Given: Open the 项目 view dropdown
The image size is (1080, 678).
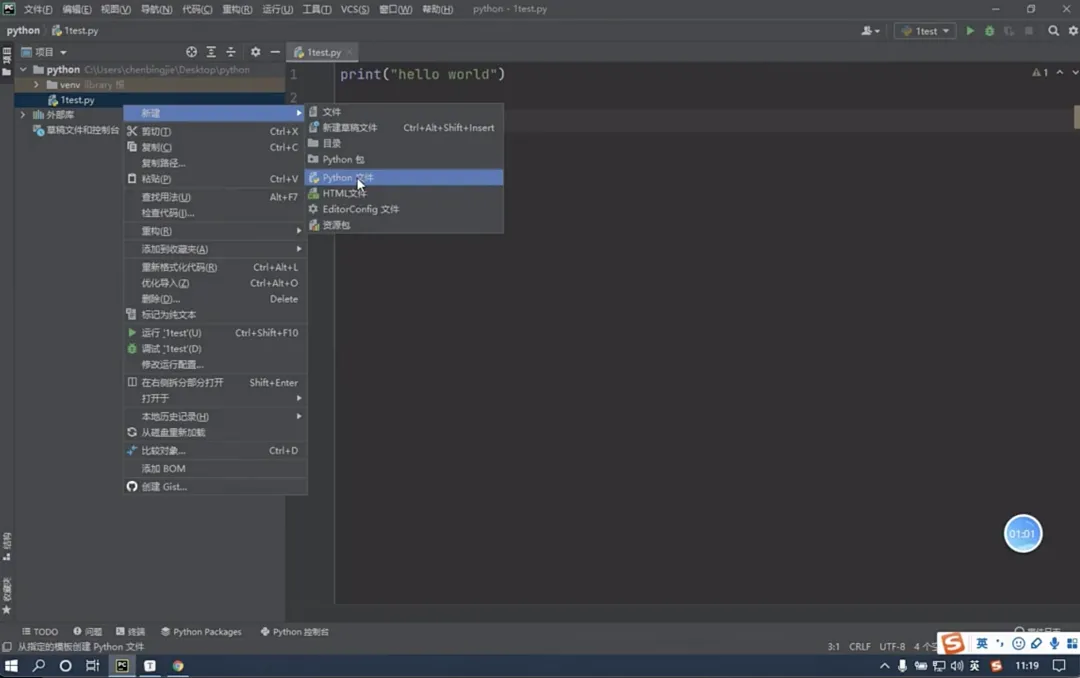Looking at the screenshot, I should coord(44,52).
